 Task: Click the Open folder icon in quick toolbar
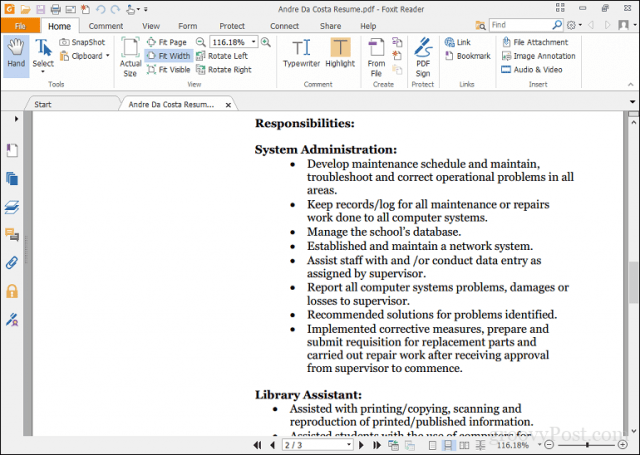pos(25,9)
